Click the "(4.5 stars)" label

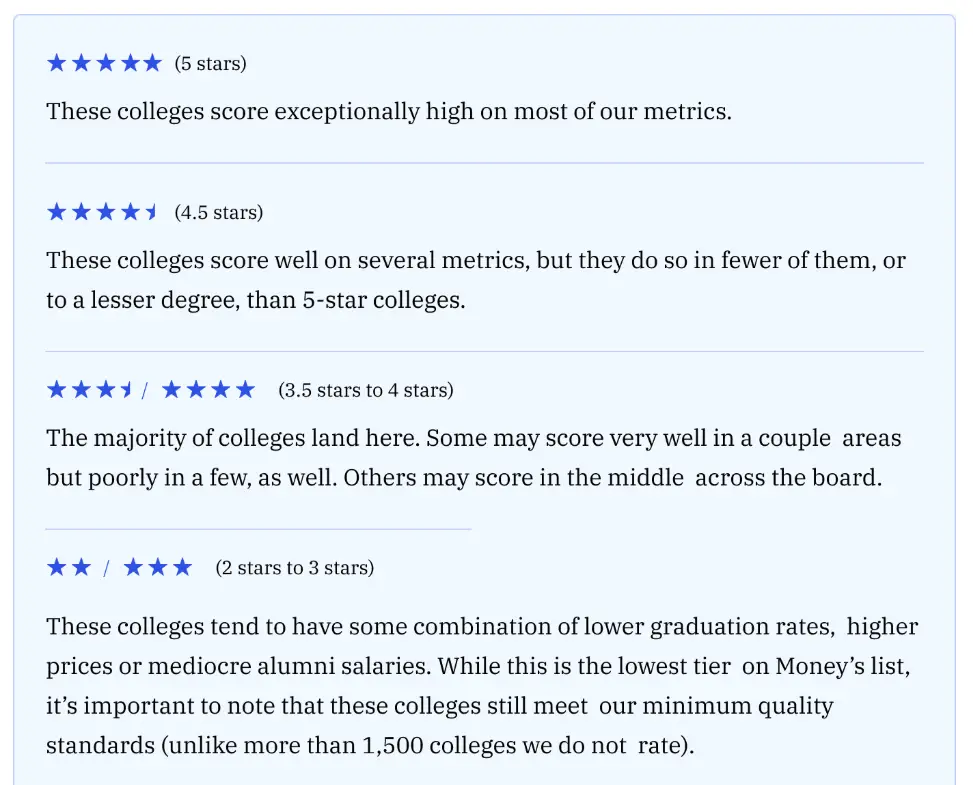point(218,213)
